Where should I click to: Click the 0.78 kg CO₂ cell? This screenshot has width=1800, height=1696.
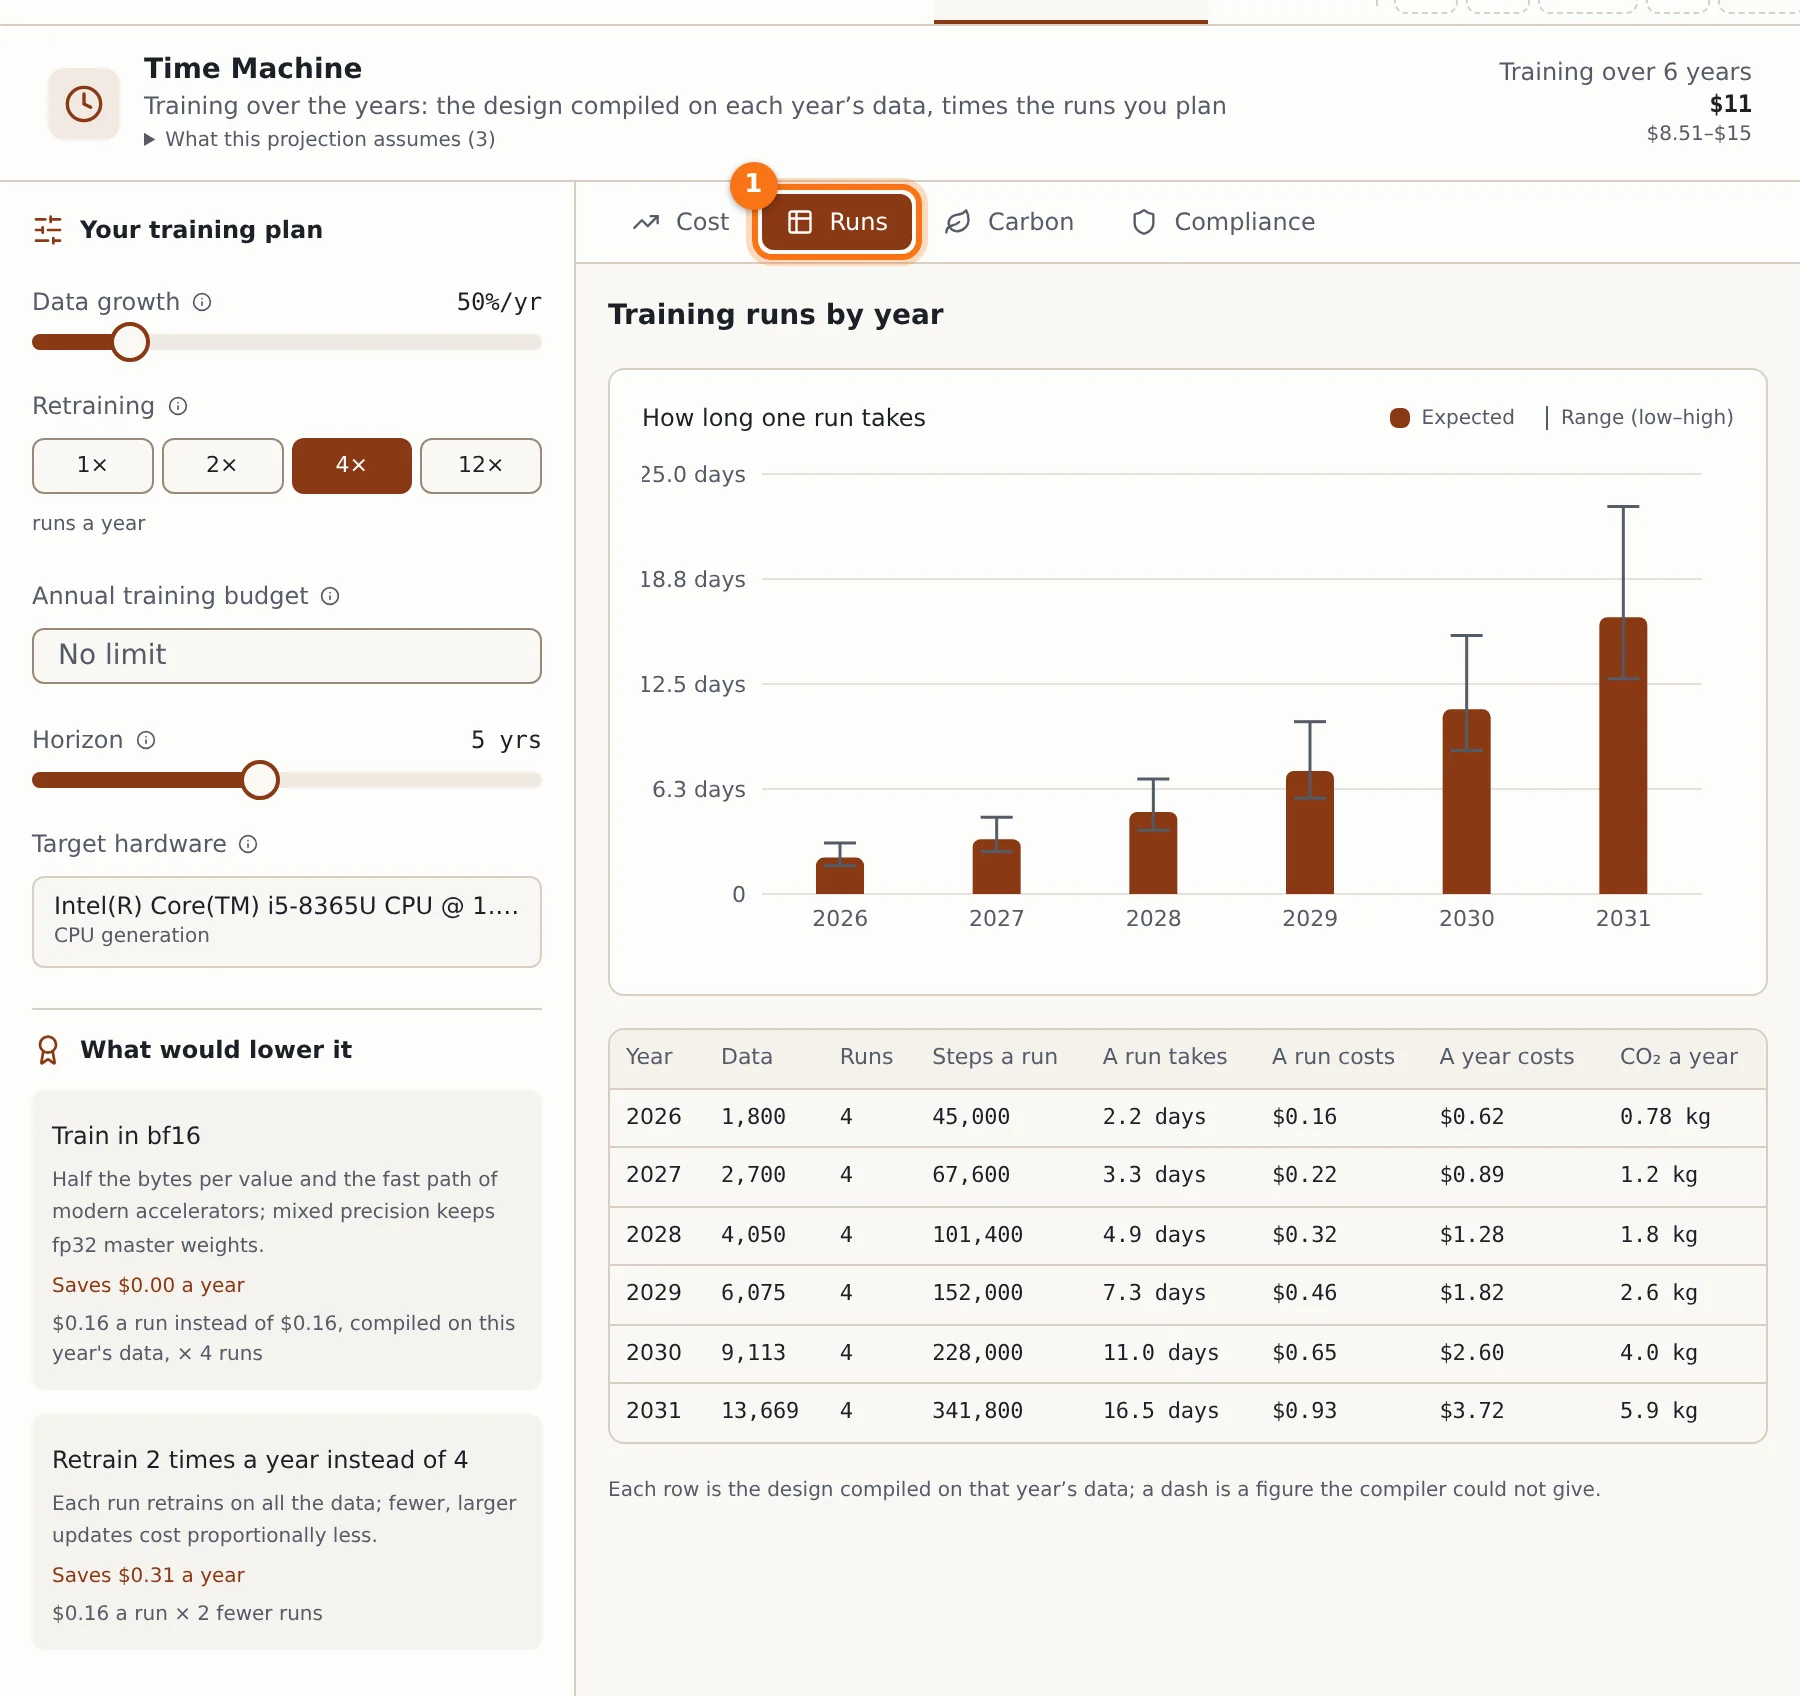point(1665,1117)
